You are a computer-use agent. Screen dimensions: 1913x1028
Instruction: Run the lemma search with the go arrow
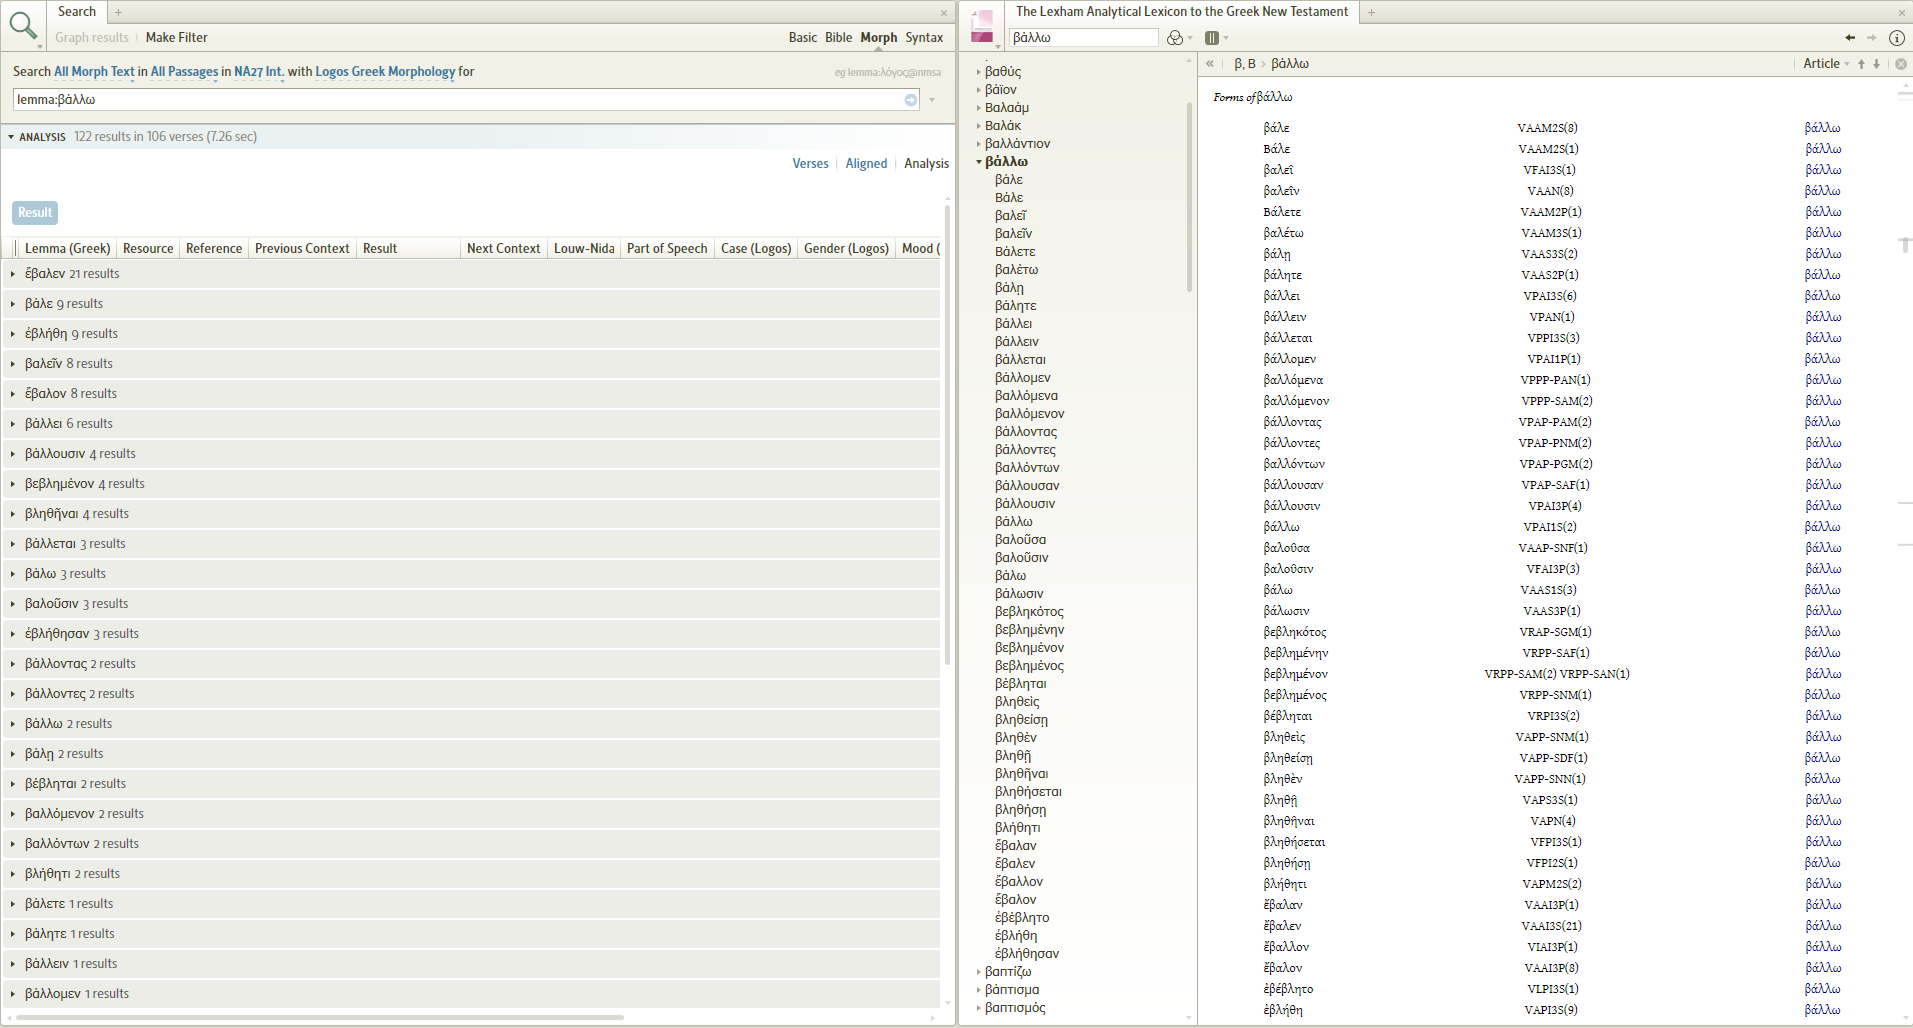(x=911, y=100)
